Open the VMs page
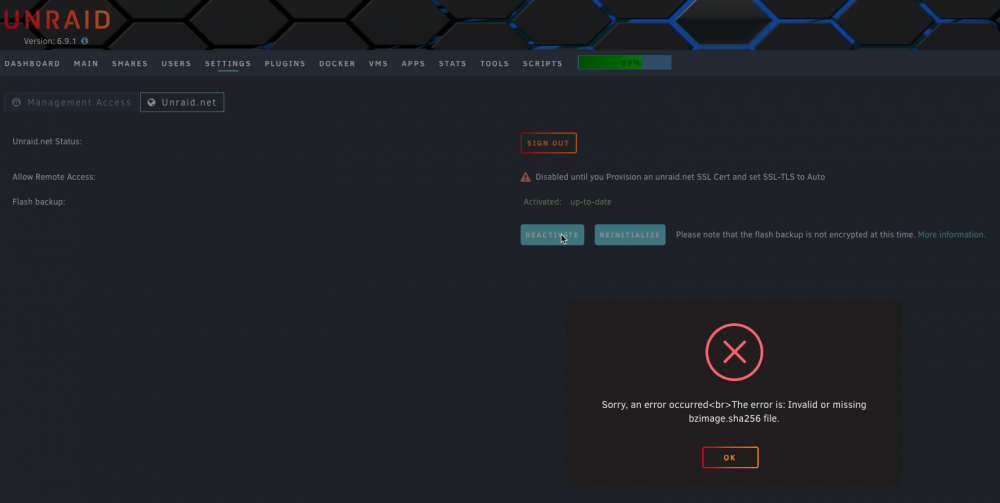Image resolution: width=1000 pixels, height=503 pixels. click(378, 64)
